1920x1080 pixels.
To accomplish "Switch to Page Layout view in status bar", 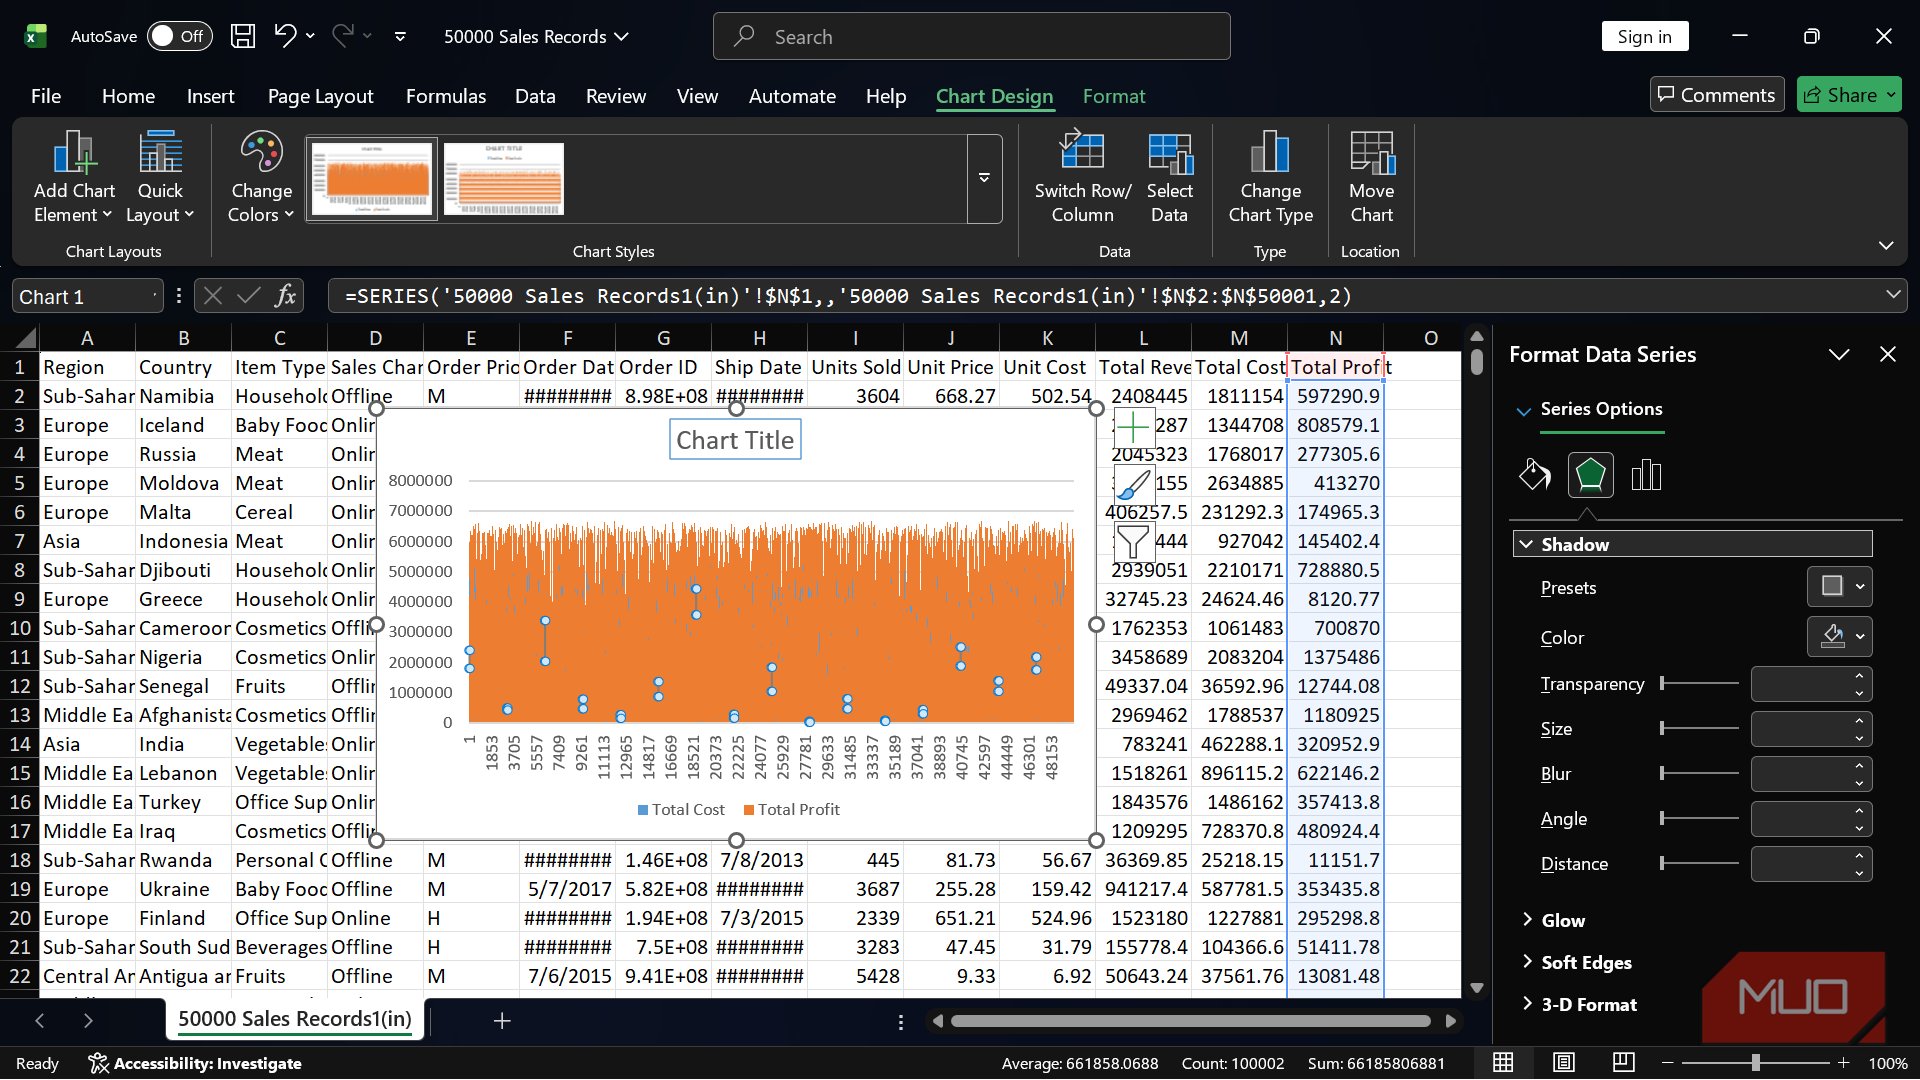I will tap(1564, 1063).
